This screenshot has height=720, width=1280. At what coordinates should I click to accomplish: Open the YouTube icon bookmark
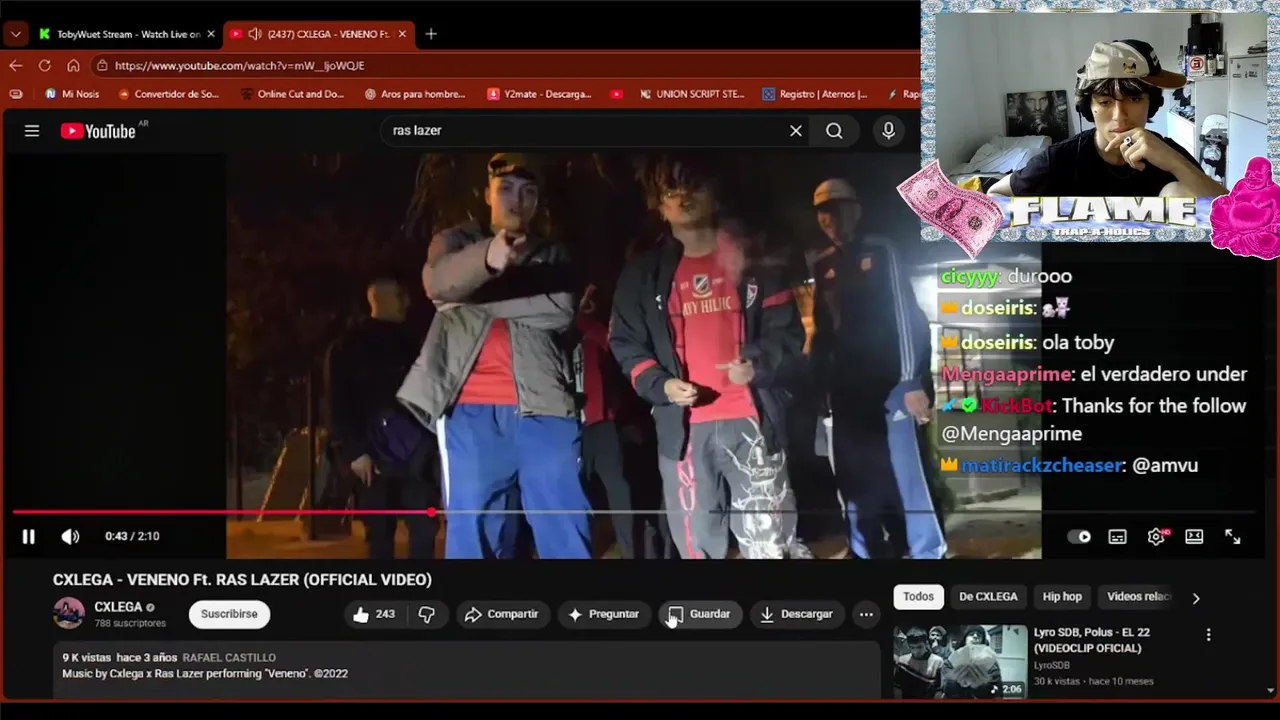[616, 94]
